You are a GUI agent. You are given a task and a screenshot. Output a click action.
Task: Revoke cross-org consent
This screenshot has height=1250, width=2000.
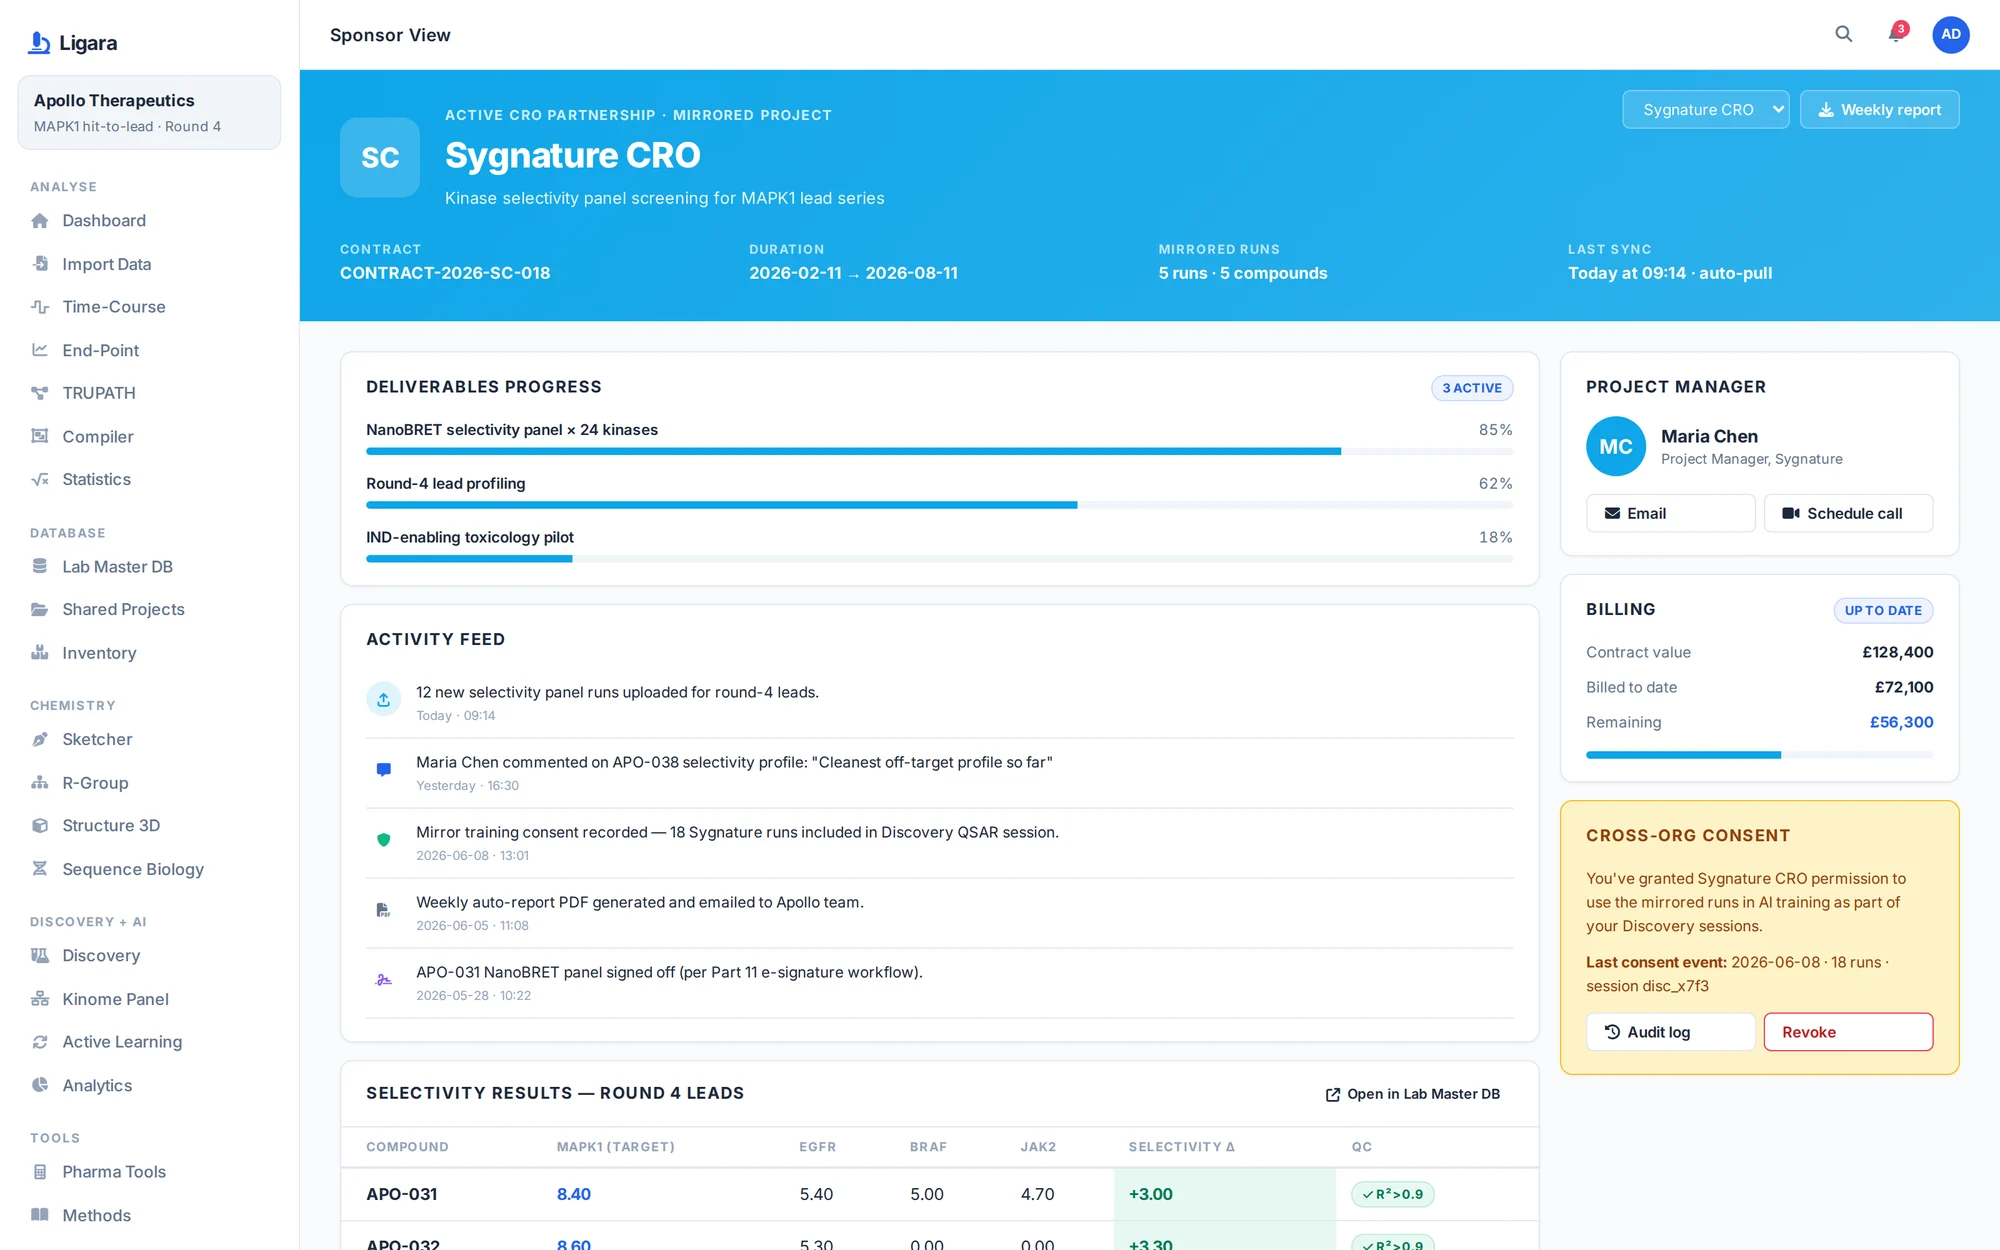tap(1848, 1032)
